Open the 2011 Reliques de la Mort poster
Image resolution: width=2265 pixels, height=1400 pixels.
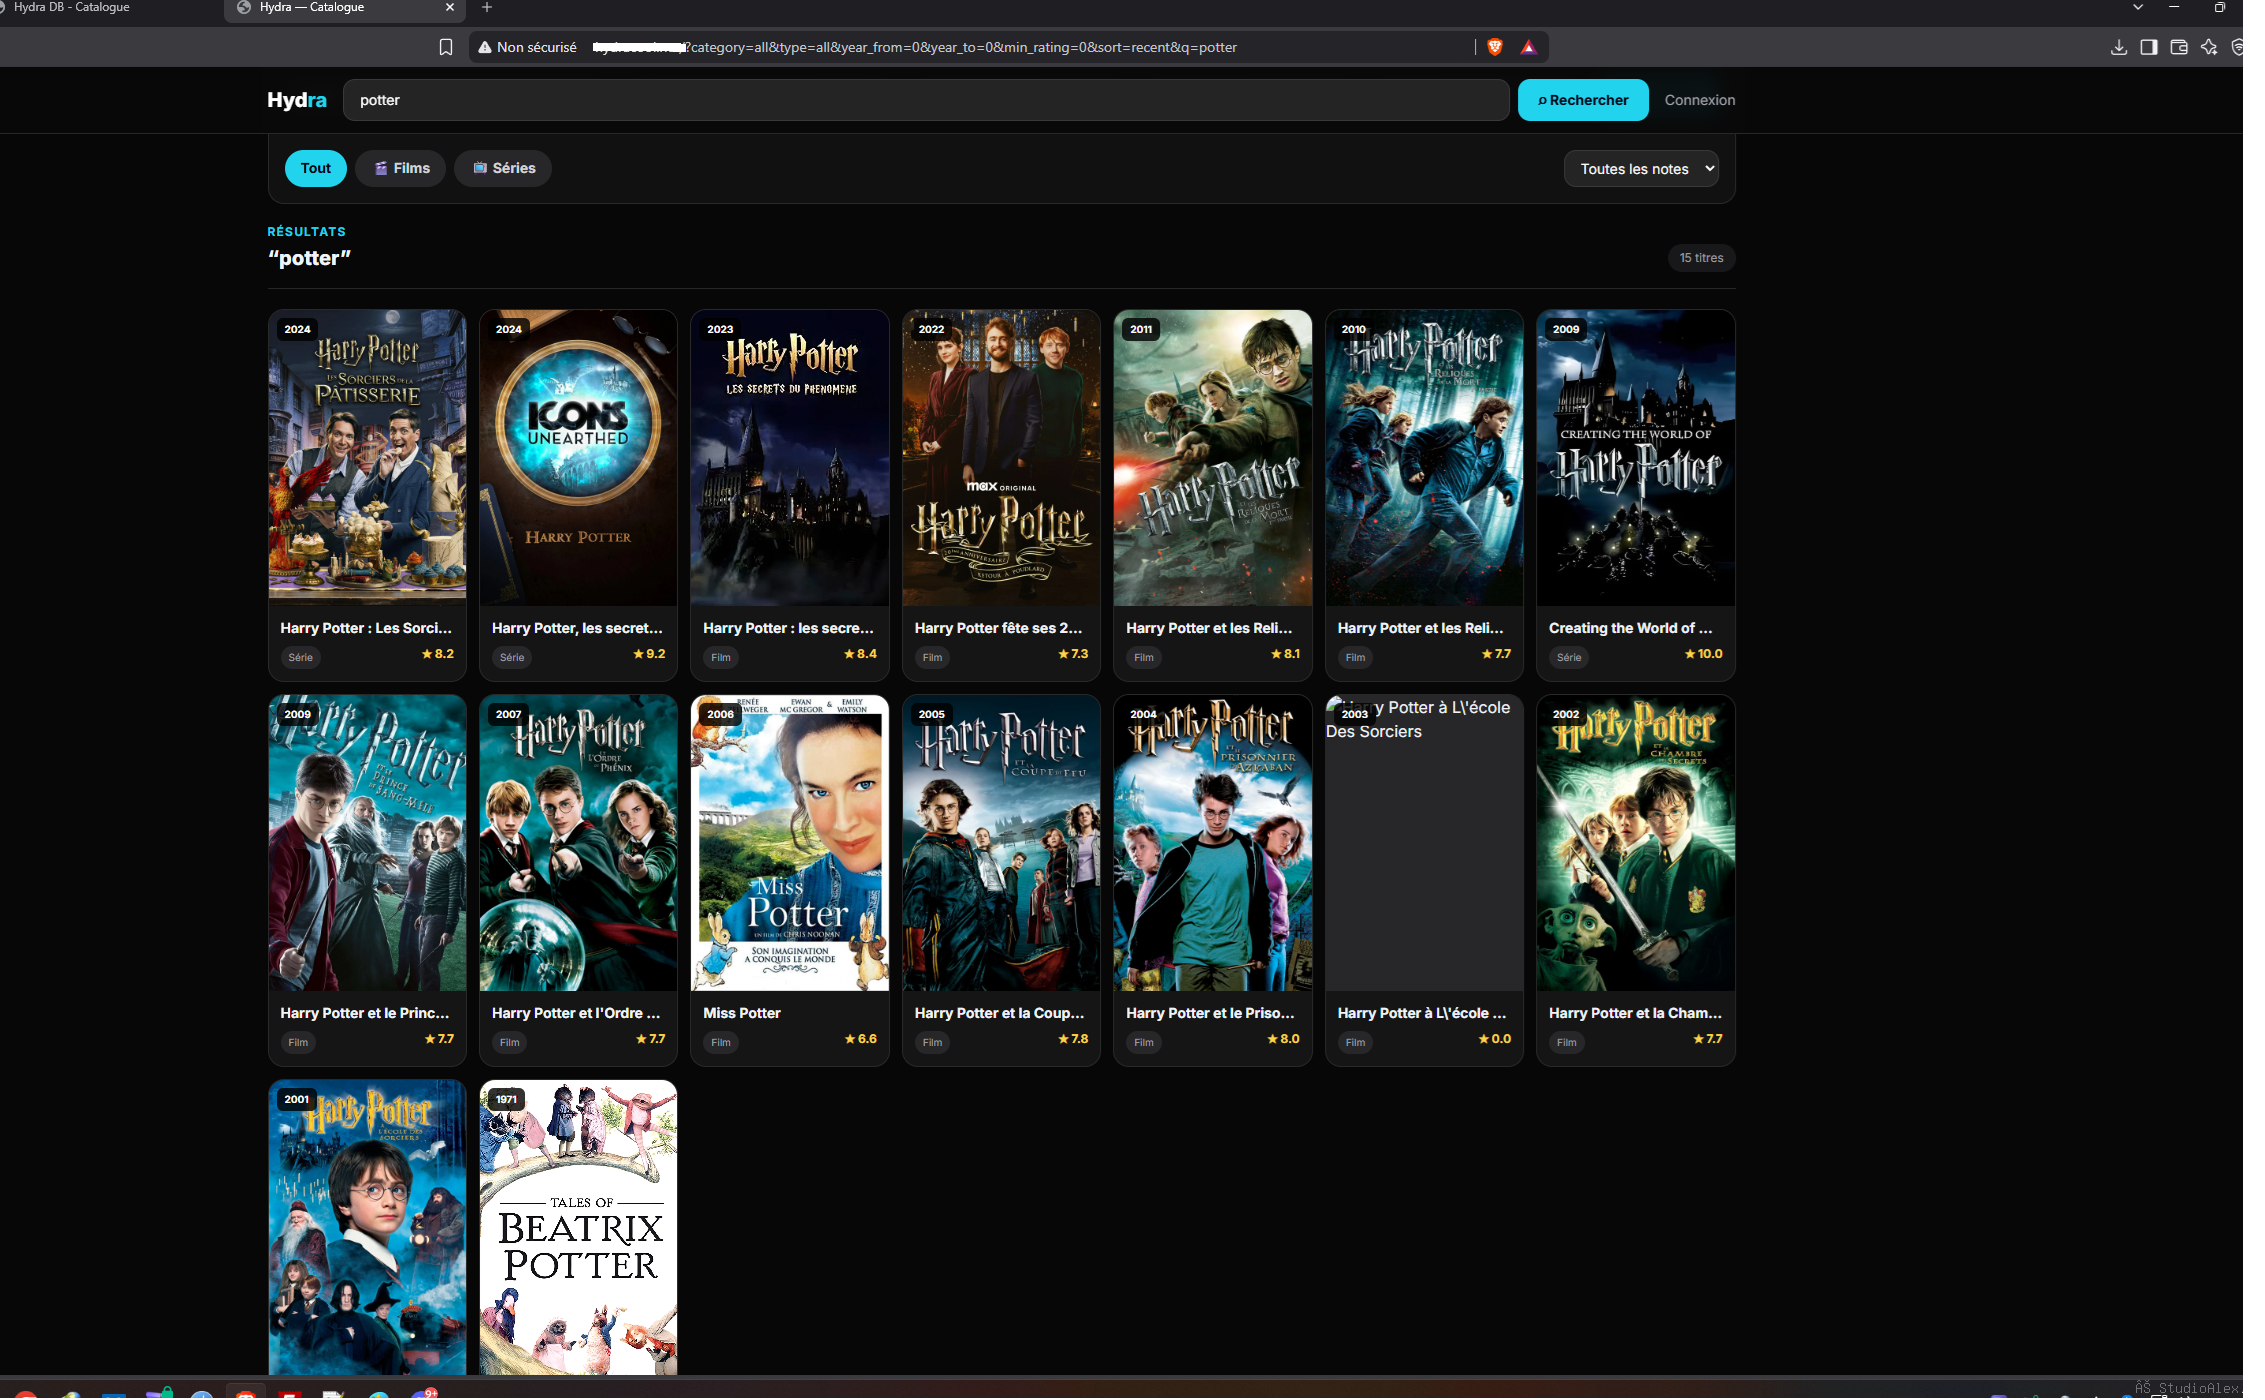coord(1213,457)
